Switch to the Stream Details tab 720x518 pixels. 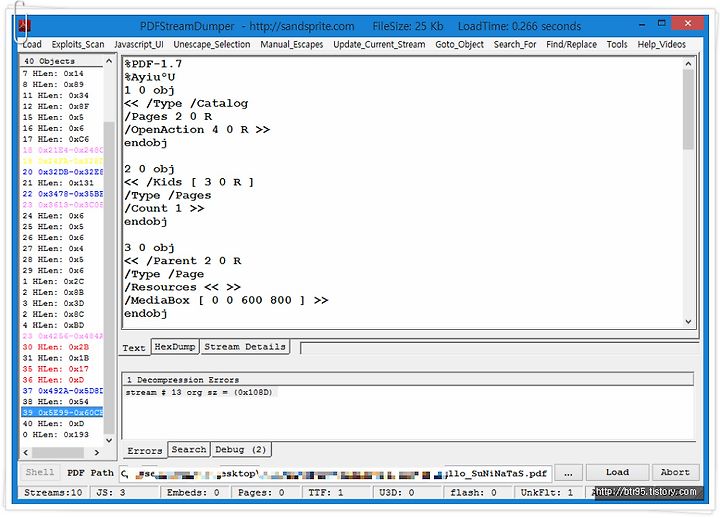[245, 347]
